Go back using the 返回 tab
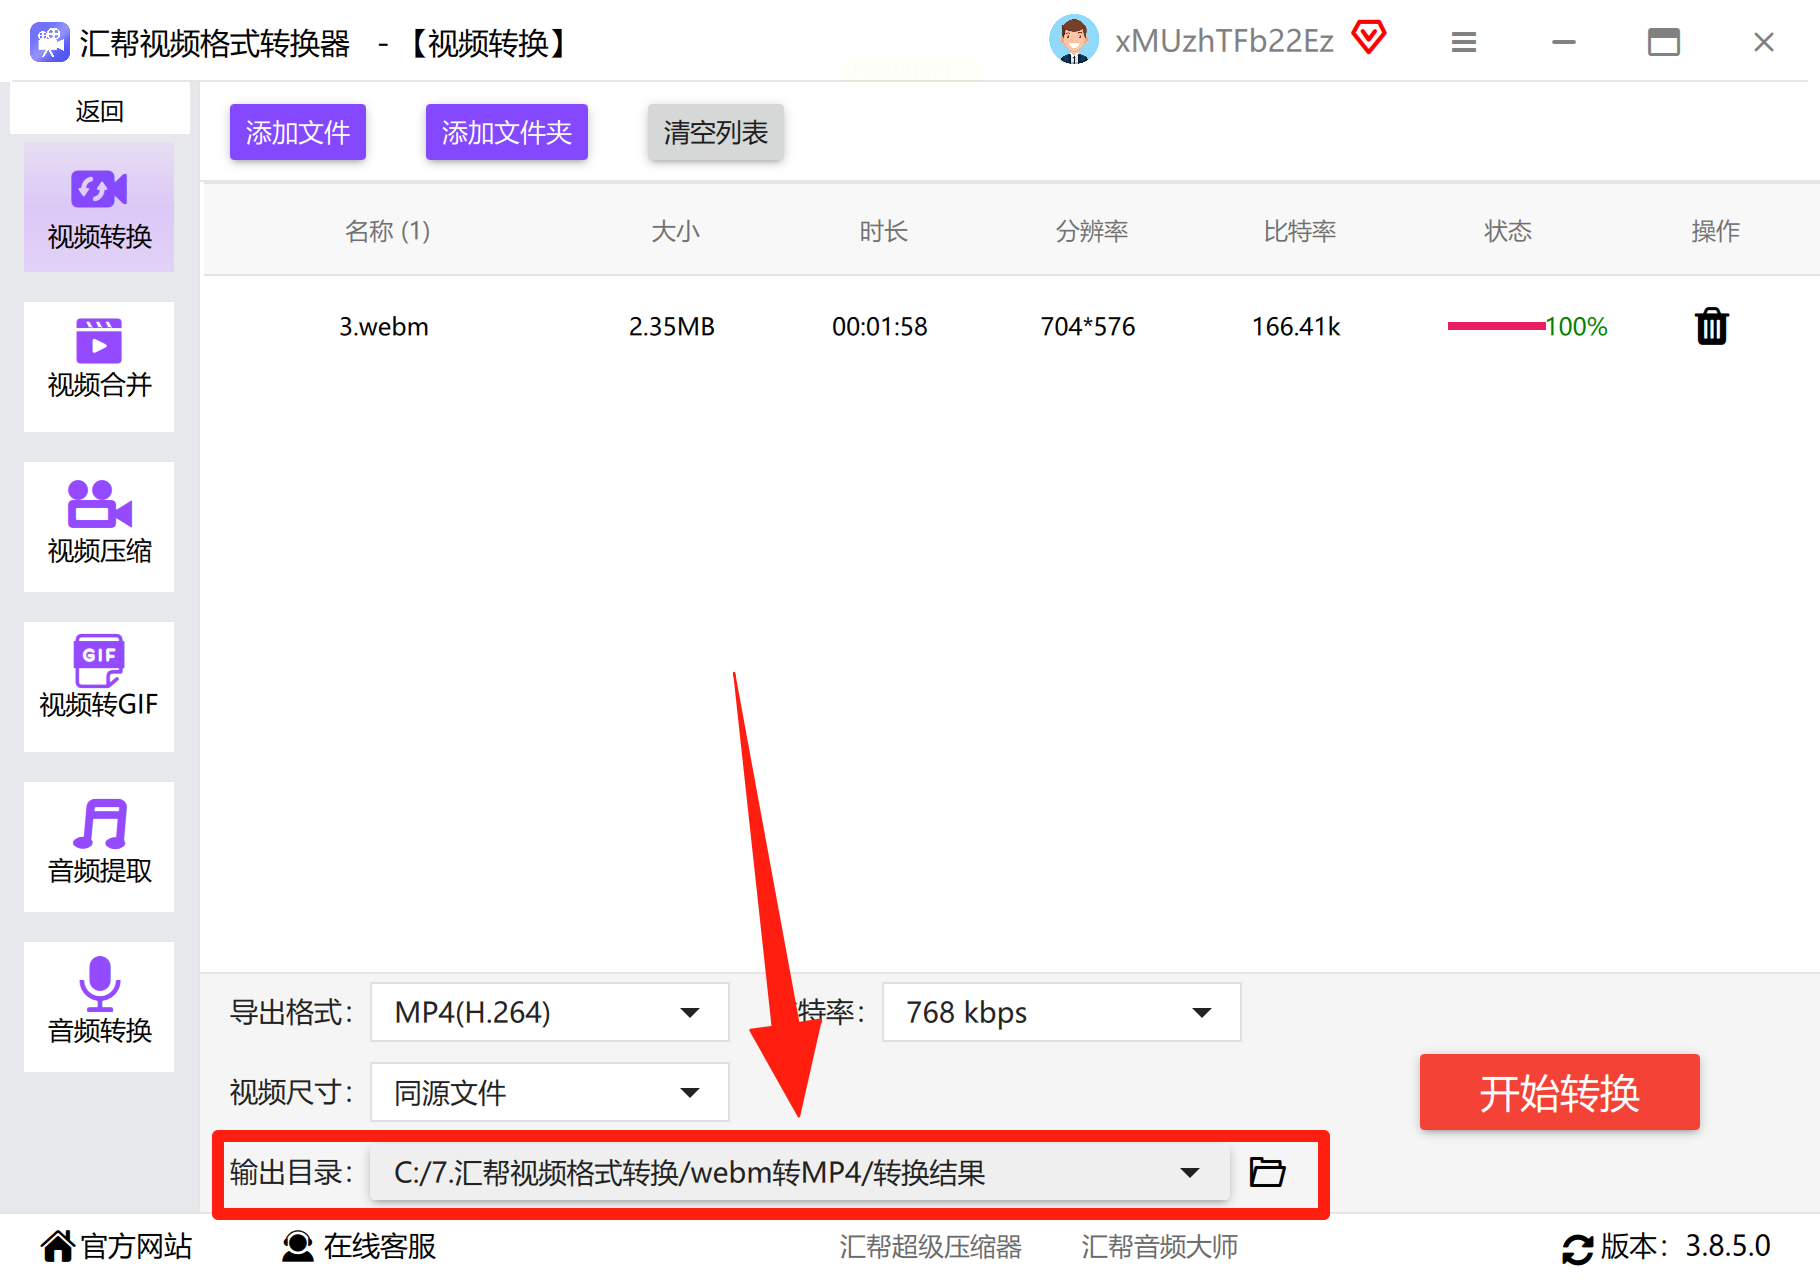 tap(100, 110)
